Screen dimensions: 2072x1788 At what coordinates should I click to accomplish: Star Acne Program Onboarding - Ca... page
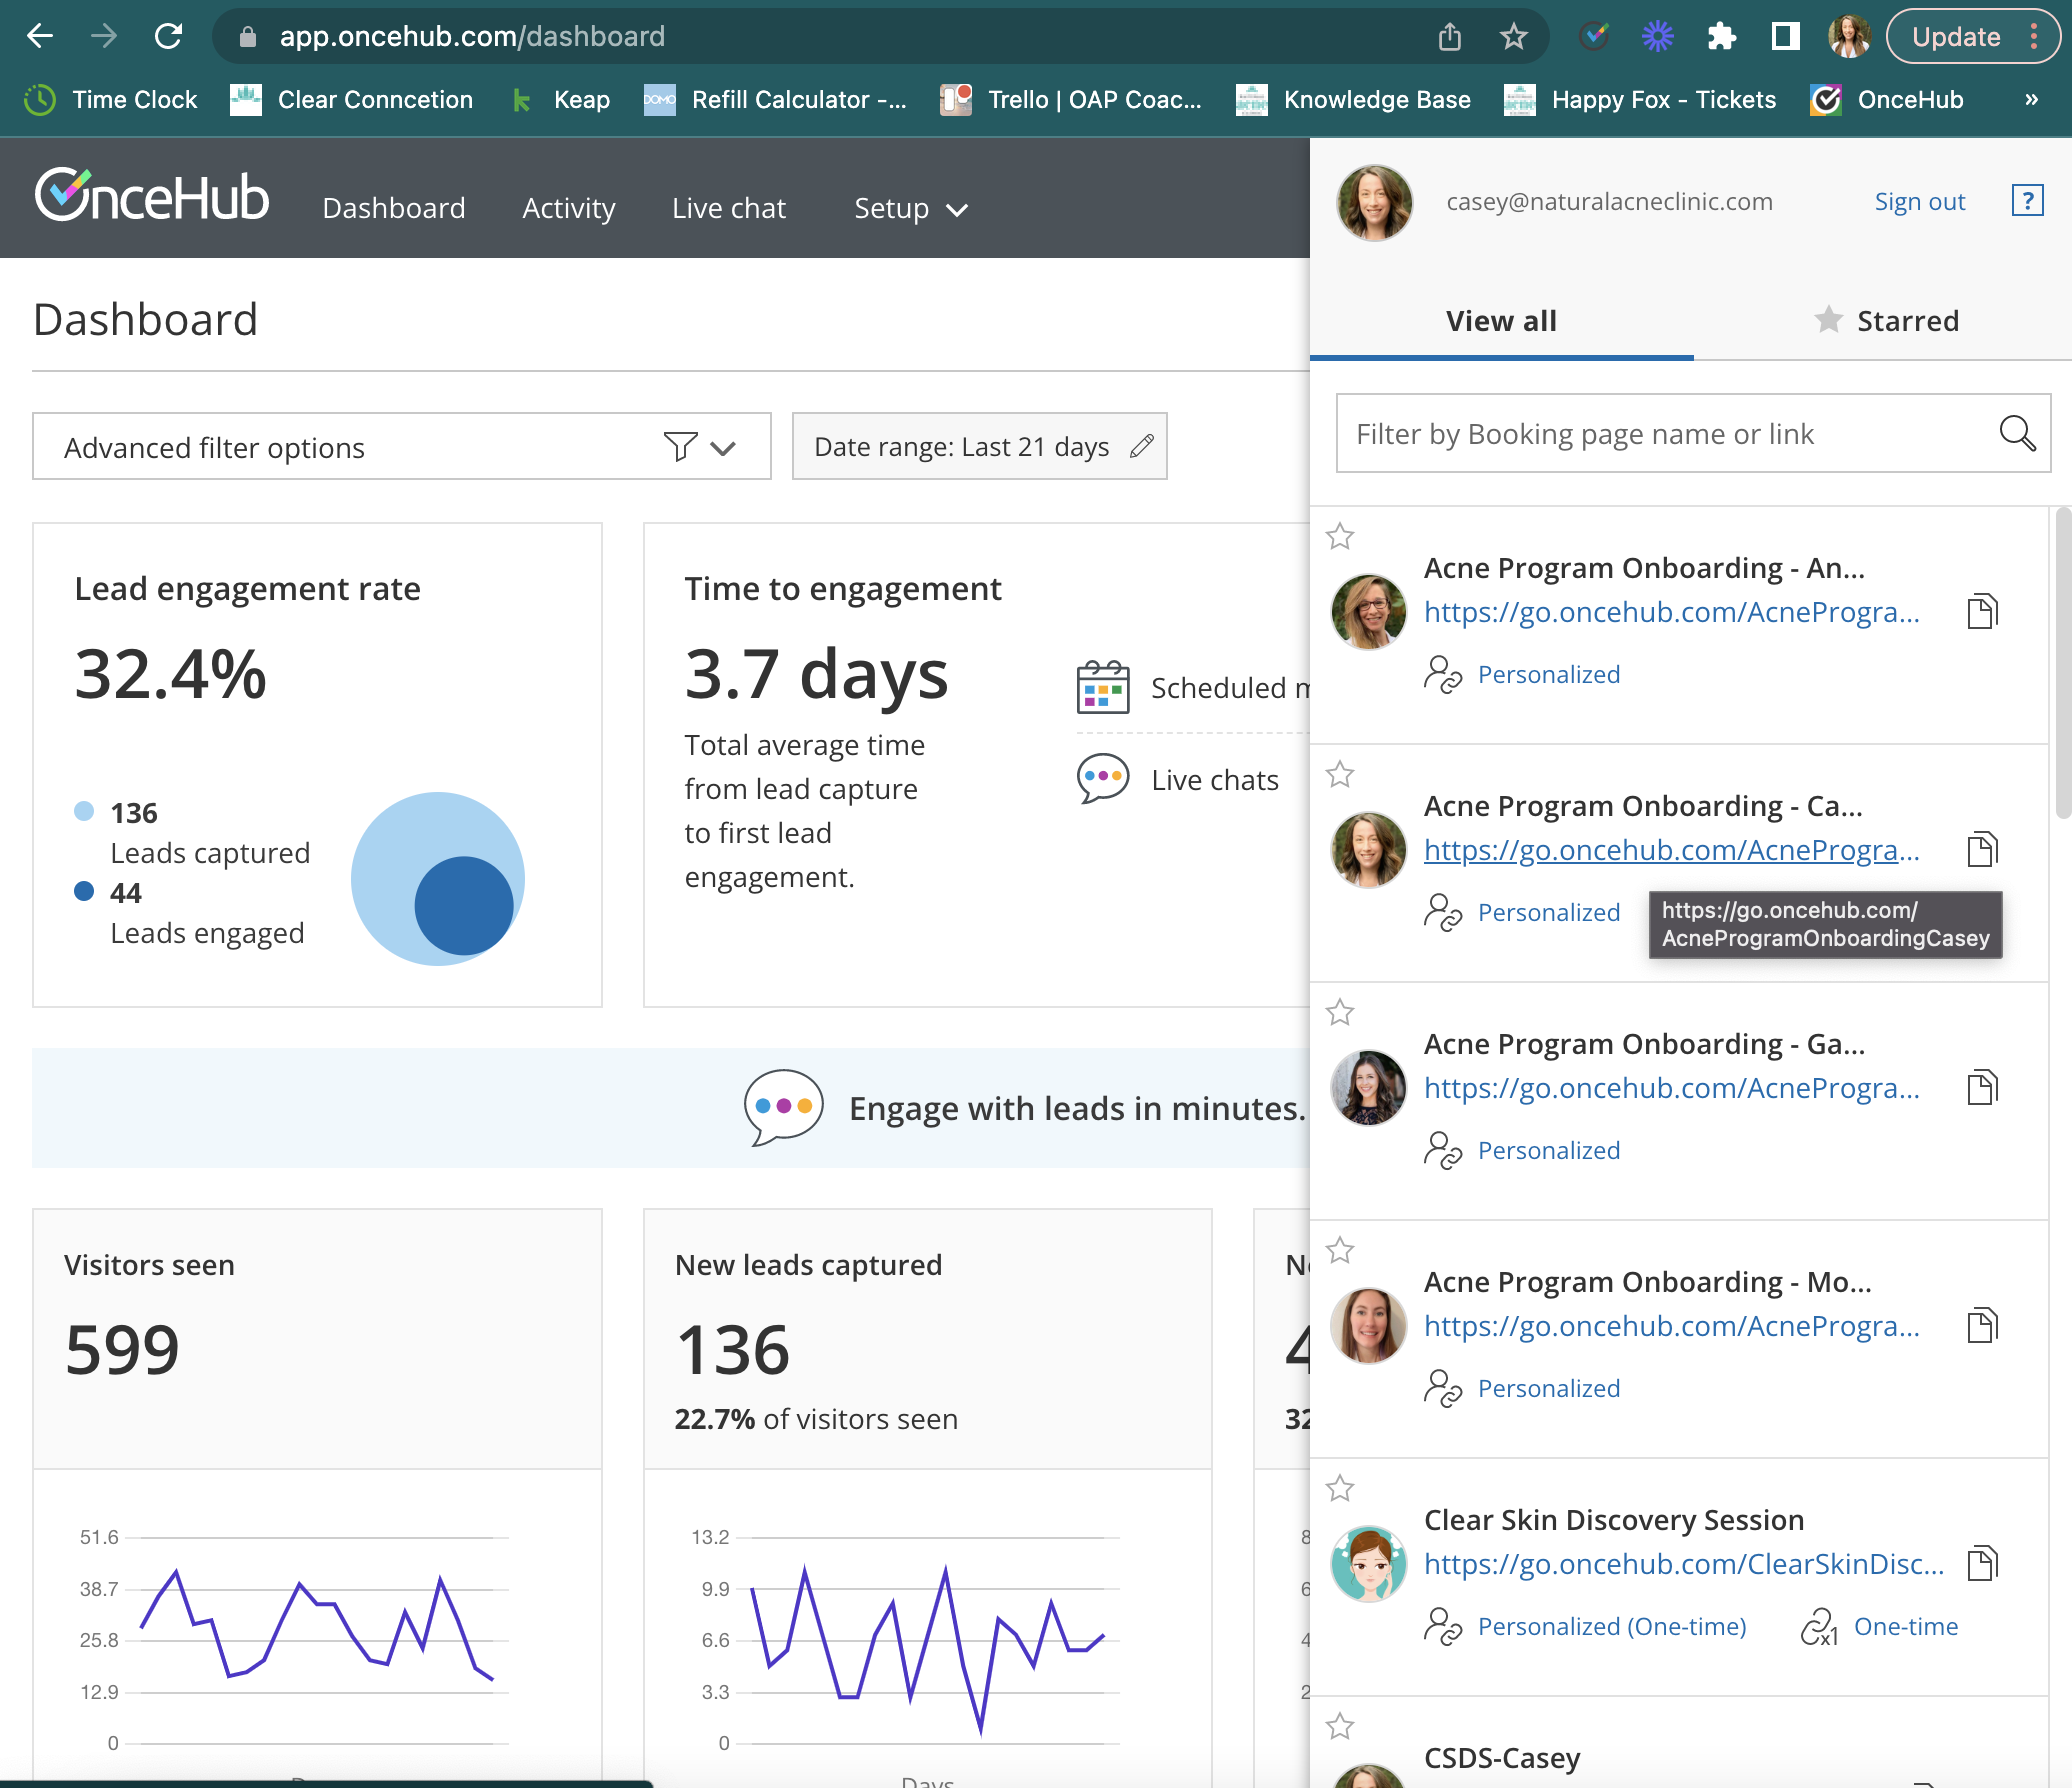click(1340, 775)
